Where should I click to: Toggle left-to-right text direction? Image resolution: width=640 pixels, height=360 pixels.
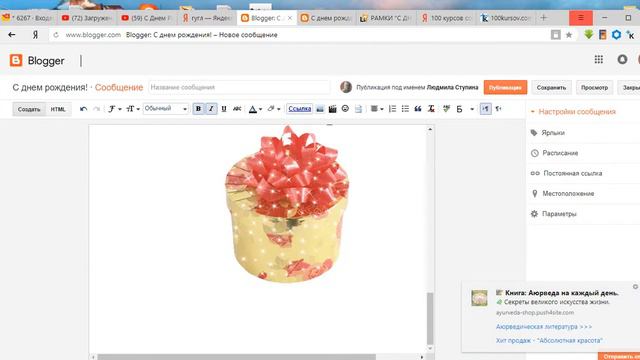point(485,109)
